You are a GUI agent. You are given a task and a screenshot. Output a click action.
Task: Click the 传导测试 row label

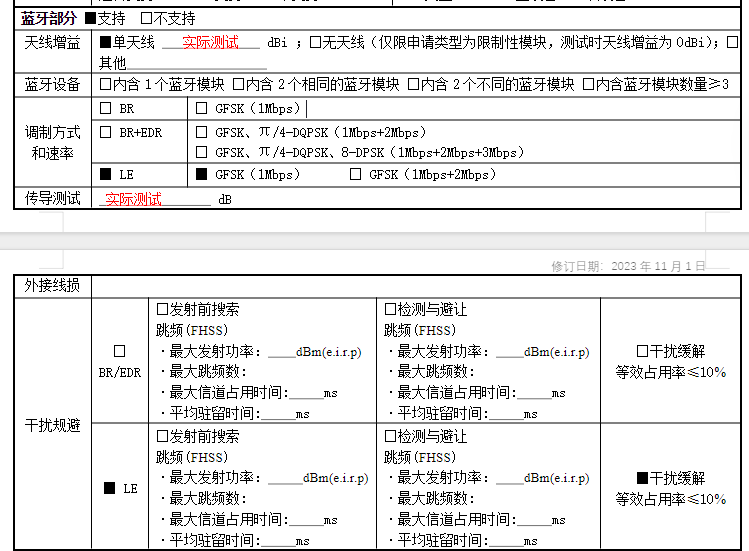coord(53,198)
